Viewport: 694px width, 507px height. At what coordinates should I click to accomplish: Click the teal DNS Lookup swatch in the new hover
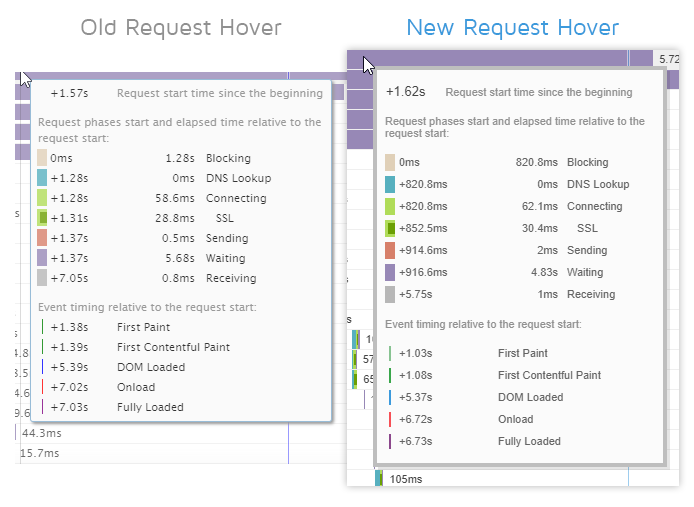click(x=390, y=184)
